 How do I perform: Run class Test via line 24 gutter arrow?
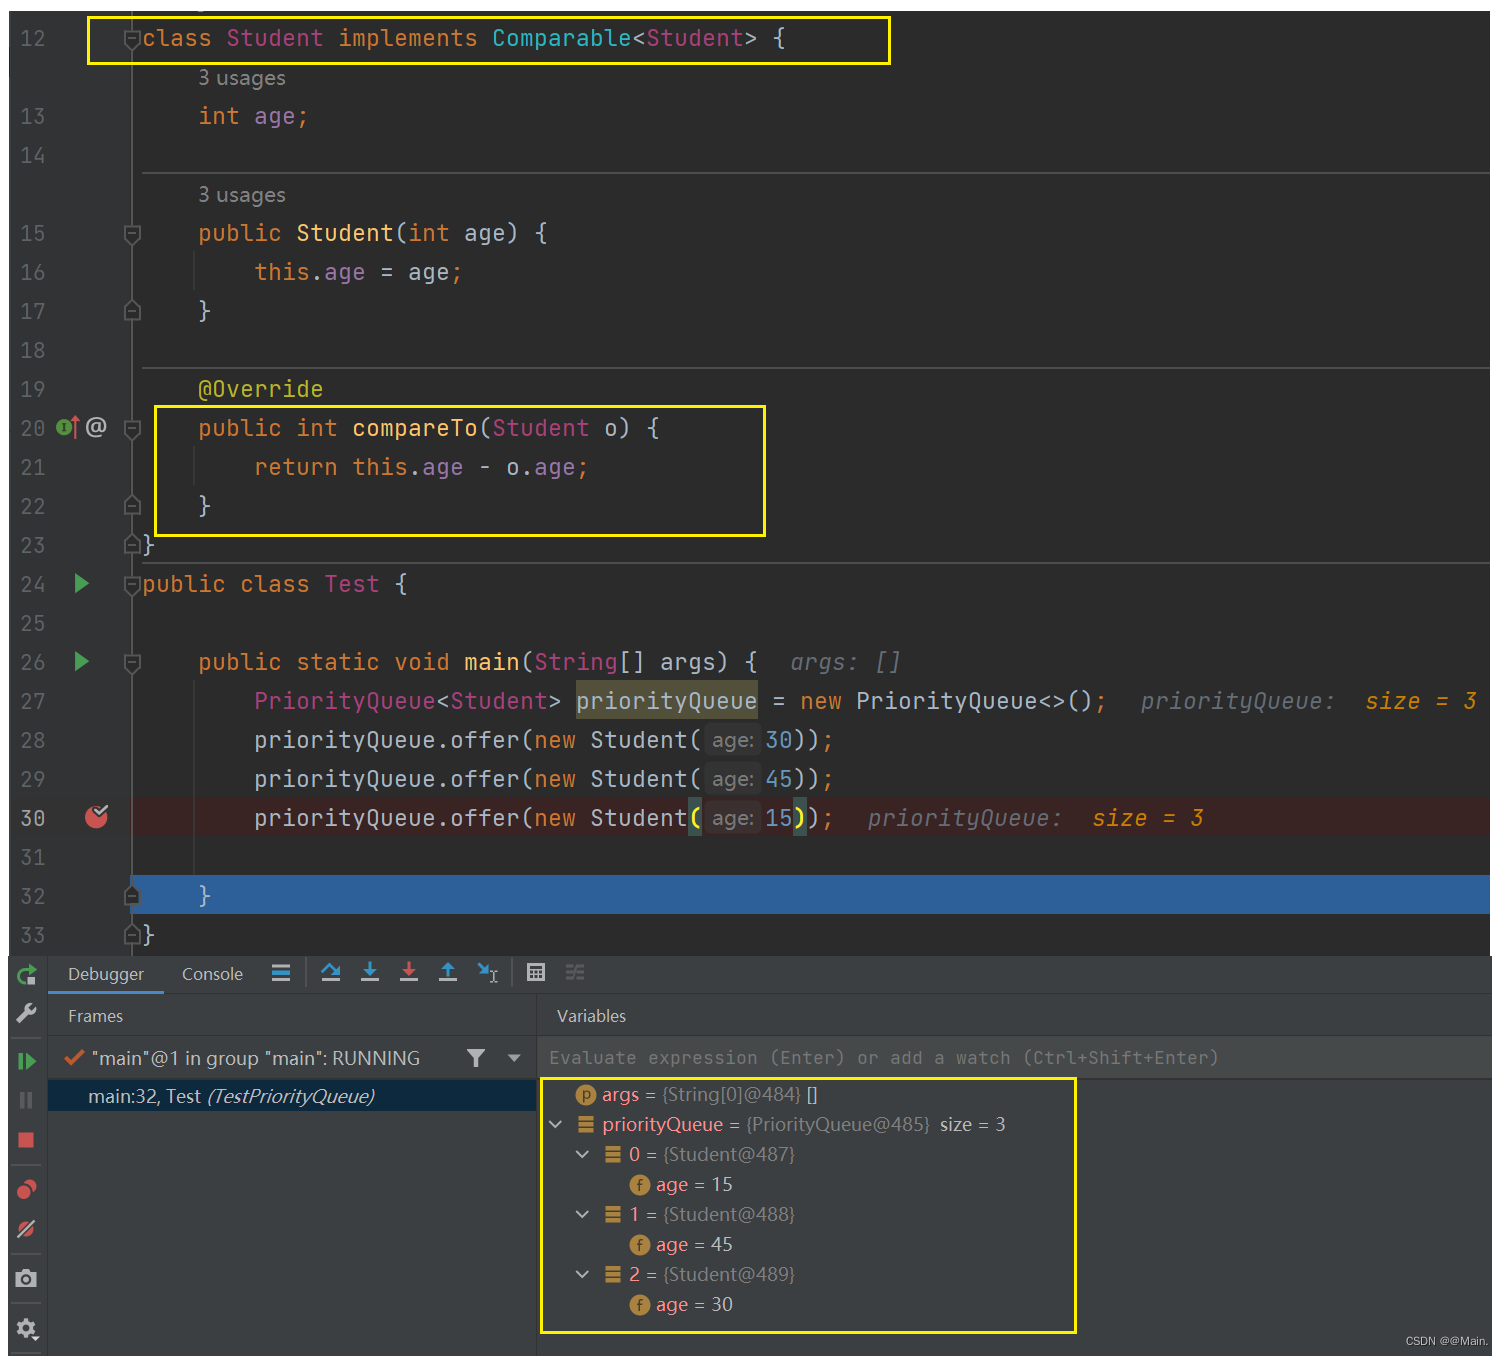[82, 583]
